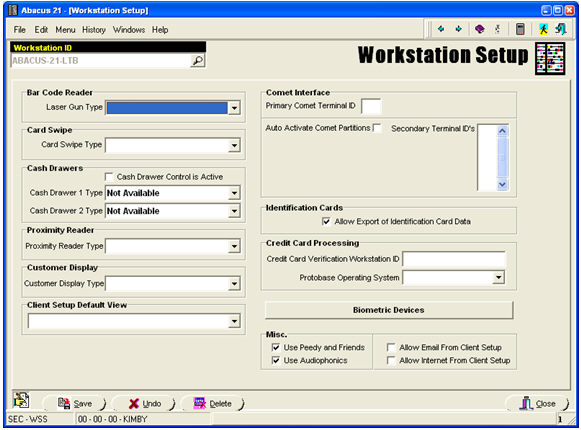The height and width of the screenshot is (430, 581).
Task: Expand the Laser Gun Type dropdown
Action: click(x=234, y=108)
